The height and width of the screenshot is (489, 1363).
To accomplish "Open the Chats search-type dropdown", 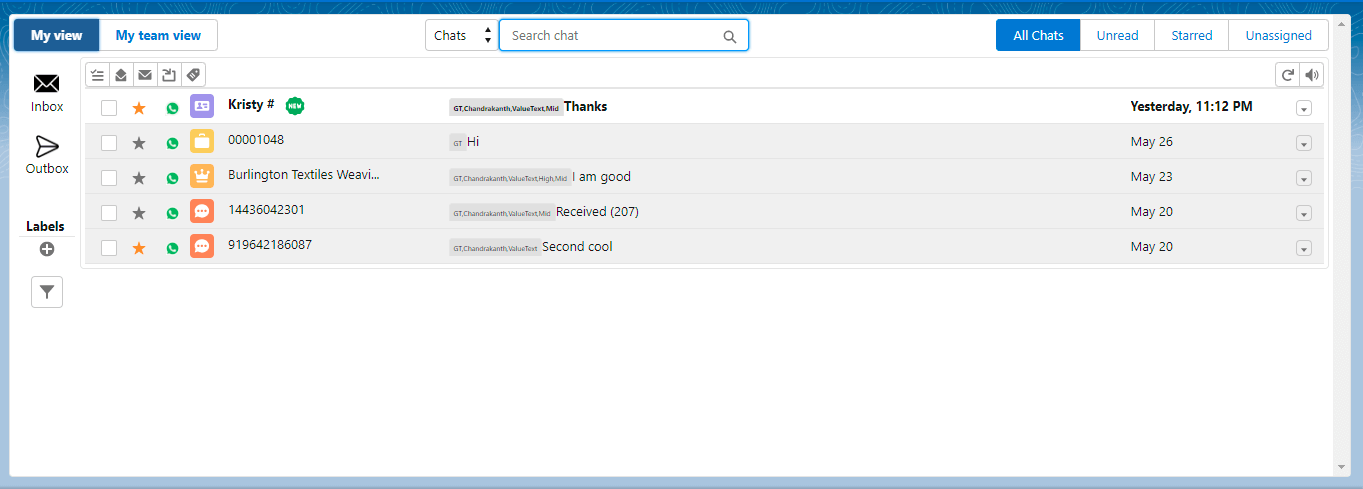I will pos(462,35).
